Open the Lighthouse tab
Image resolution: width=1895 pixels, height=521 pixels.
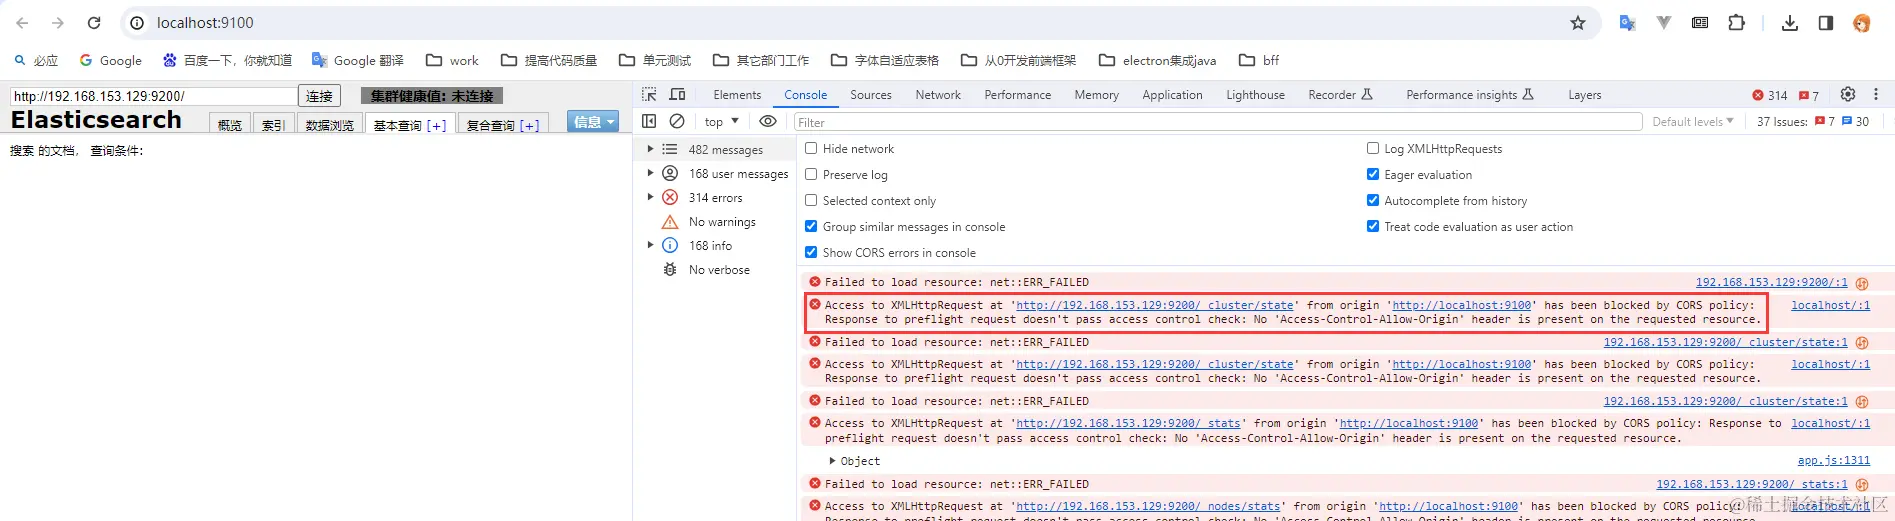coord(1255,95)
